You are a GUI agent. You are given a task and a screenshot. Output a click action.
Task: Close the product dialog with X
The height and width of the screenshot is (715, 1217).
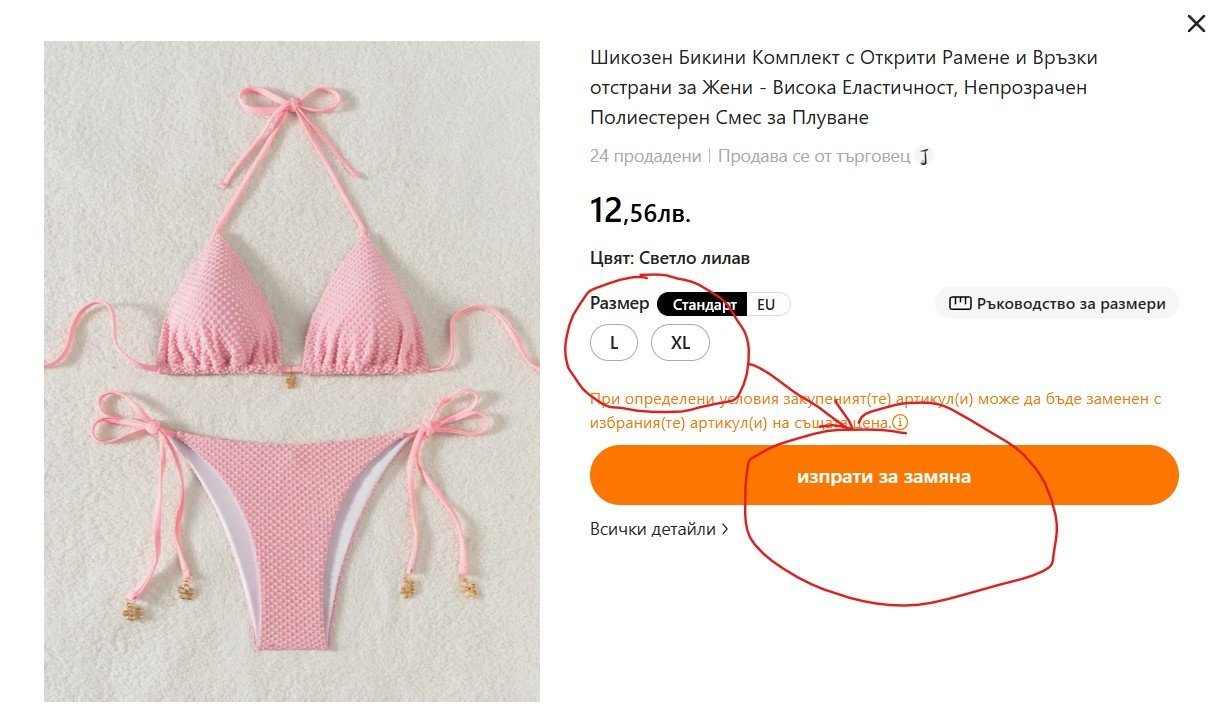coord(1196,24)
